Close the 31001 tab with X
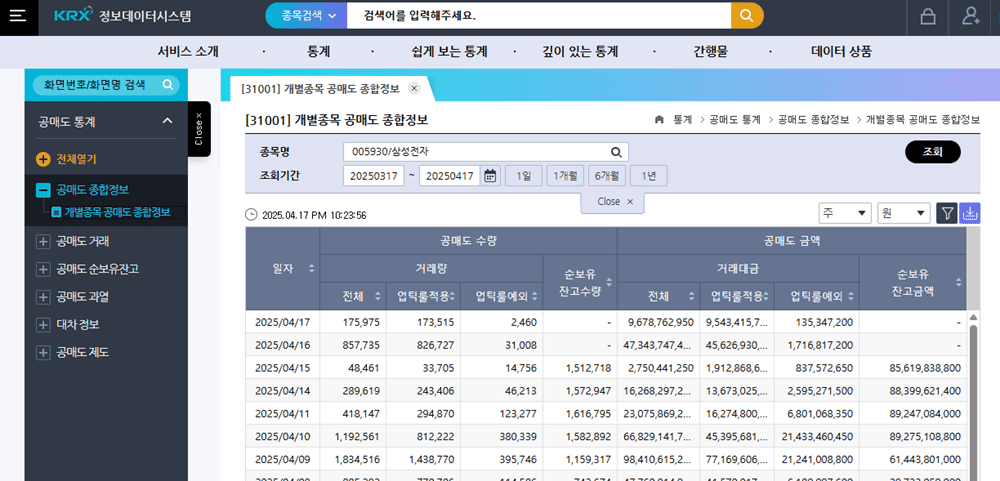 414,89
